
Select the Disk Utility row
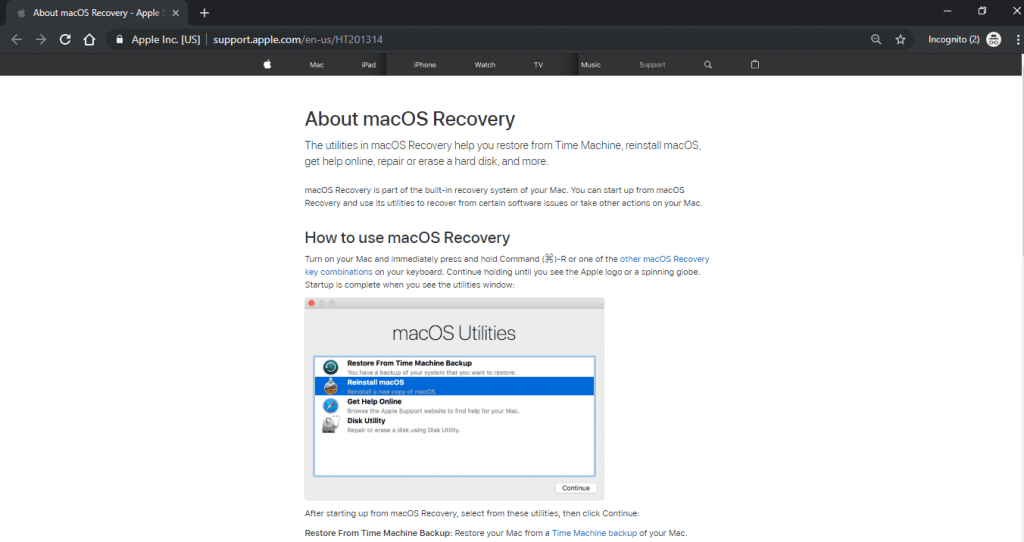455,424
